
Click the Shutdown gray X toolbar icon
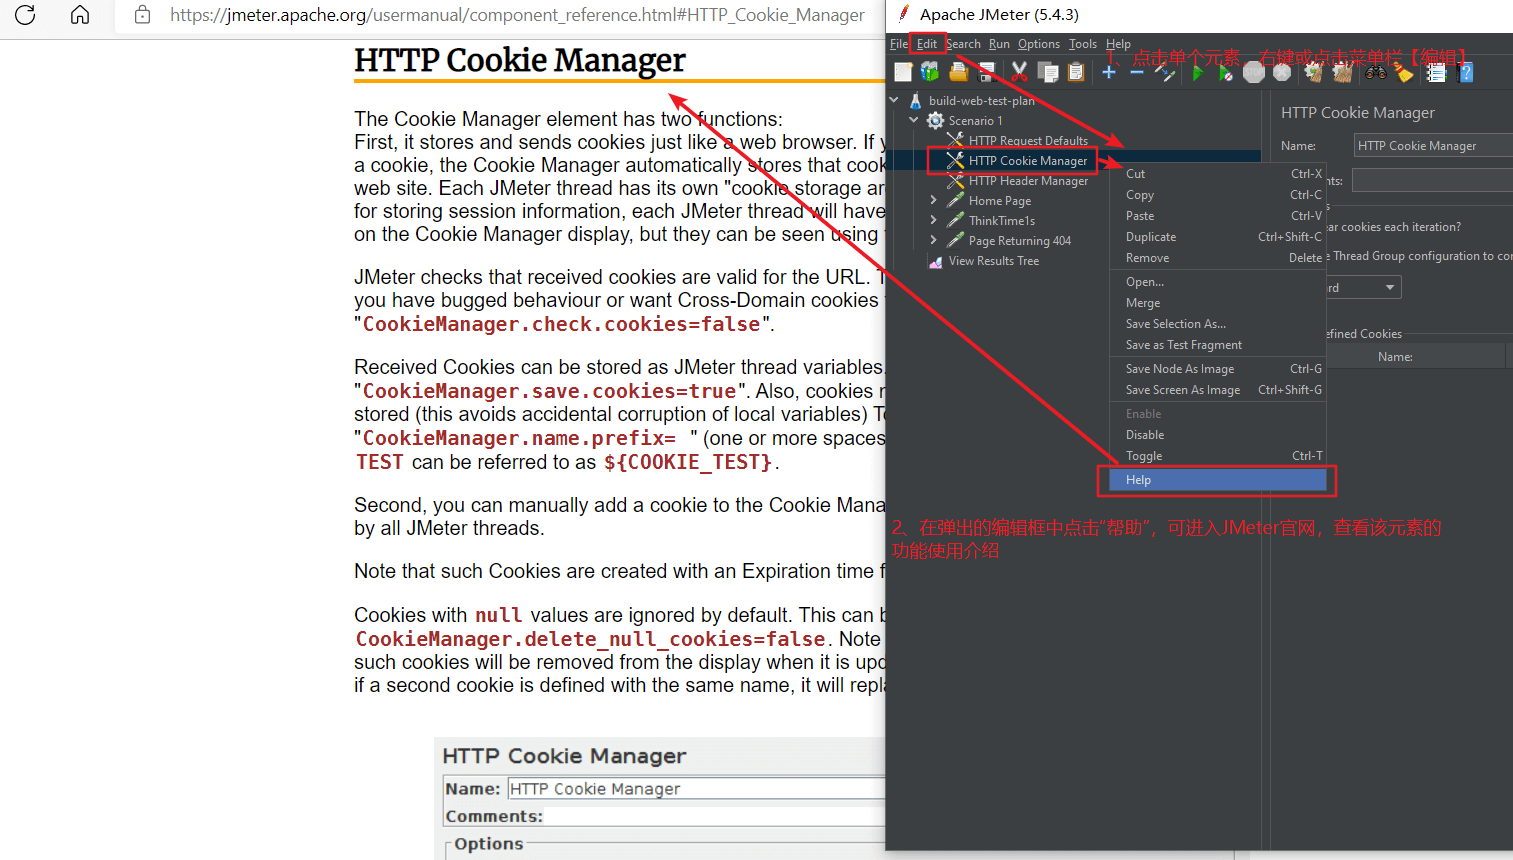(x=1282, y=72)
